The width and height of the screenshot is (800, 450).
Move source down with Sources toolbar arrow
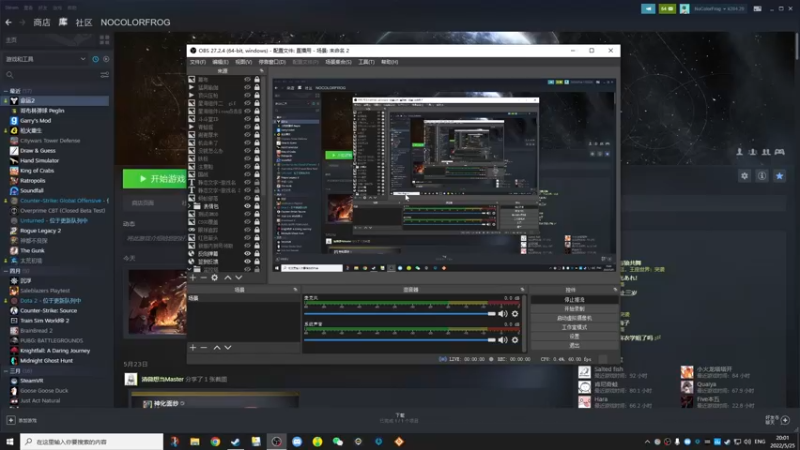pos(239,278)
